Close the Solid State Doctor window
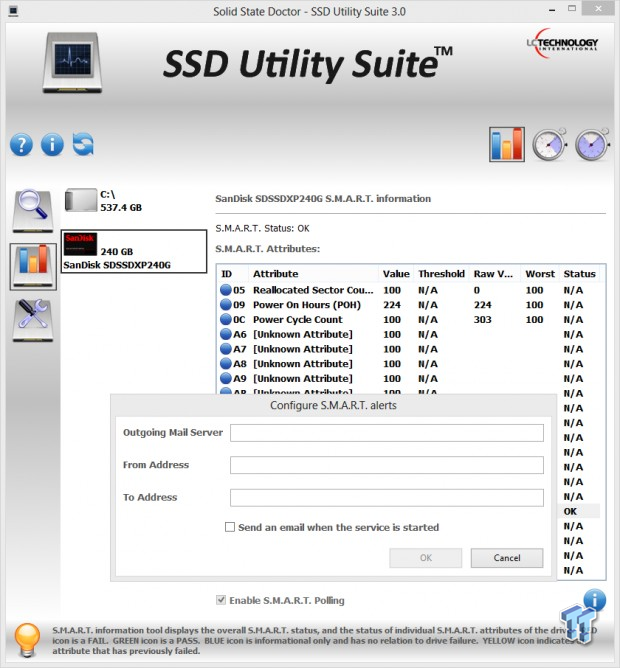Viewport: 620px width, 668px height. [x=598, y=9]
